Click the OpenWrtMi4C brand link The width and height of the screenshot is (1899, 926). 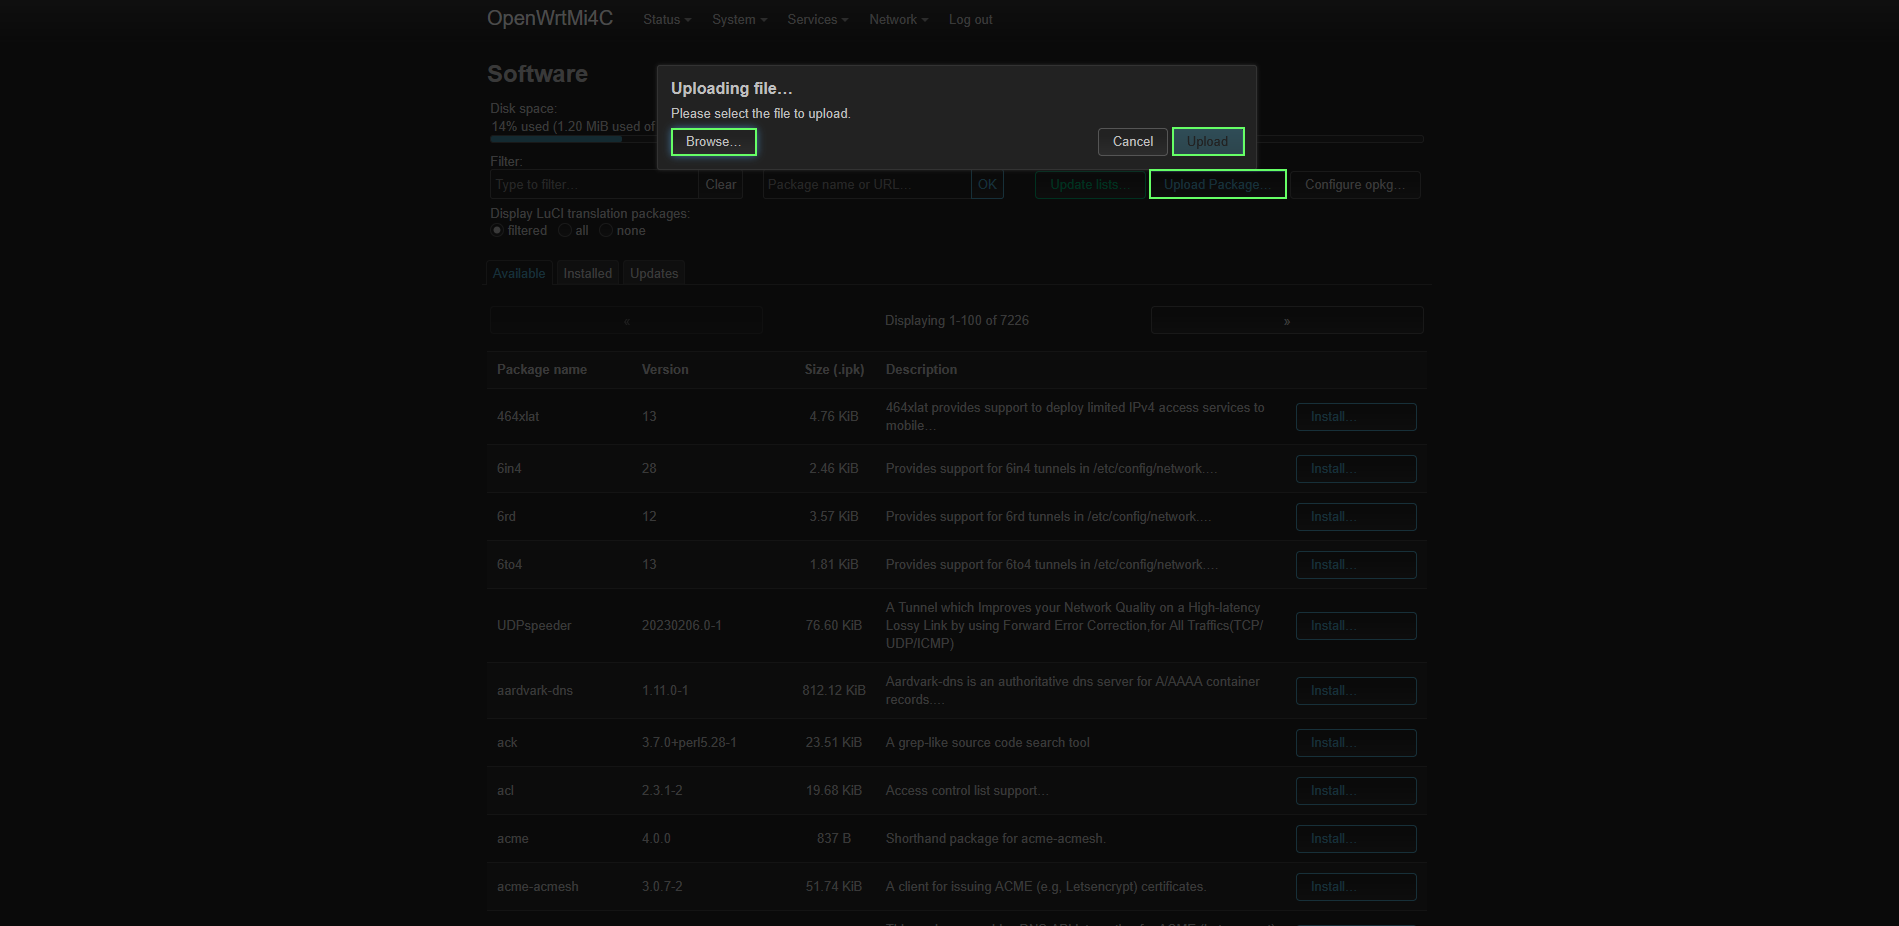550,18
